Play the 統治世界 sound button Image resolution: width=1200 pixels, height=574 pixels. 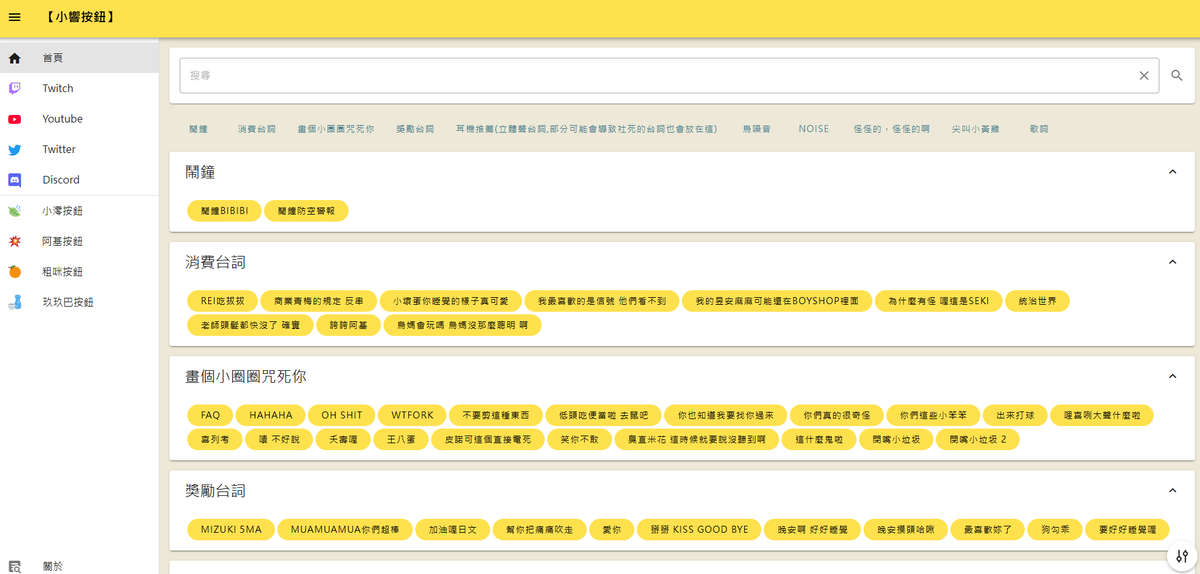click(x=1037, y=301)
